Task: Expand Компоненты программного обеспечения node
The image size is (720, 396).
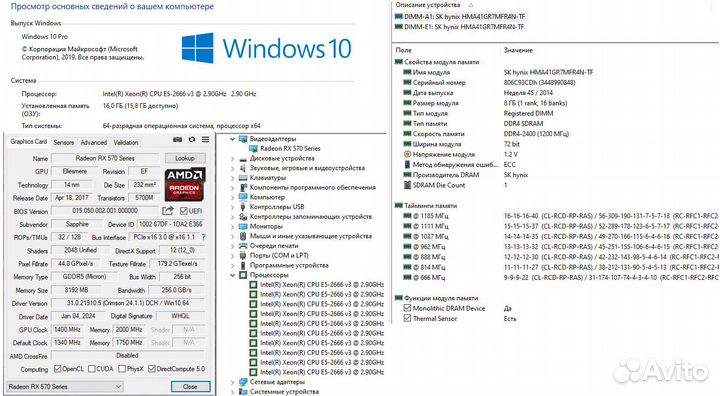Action: [232, 187]
